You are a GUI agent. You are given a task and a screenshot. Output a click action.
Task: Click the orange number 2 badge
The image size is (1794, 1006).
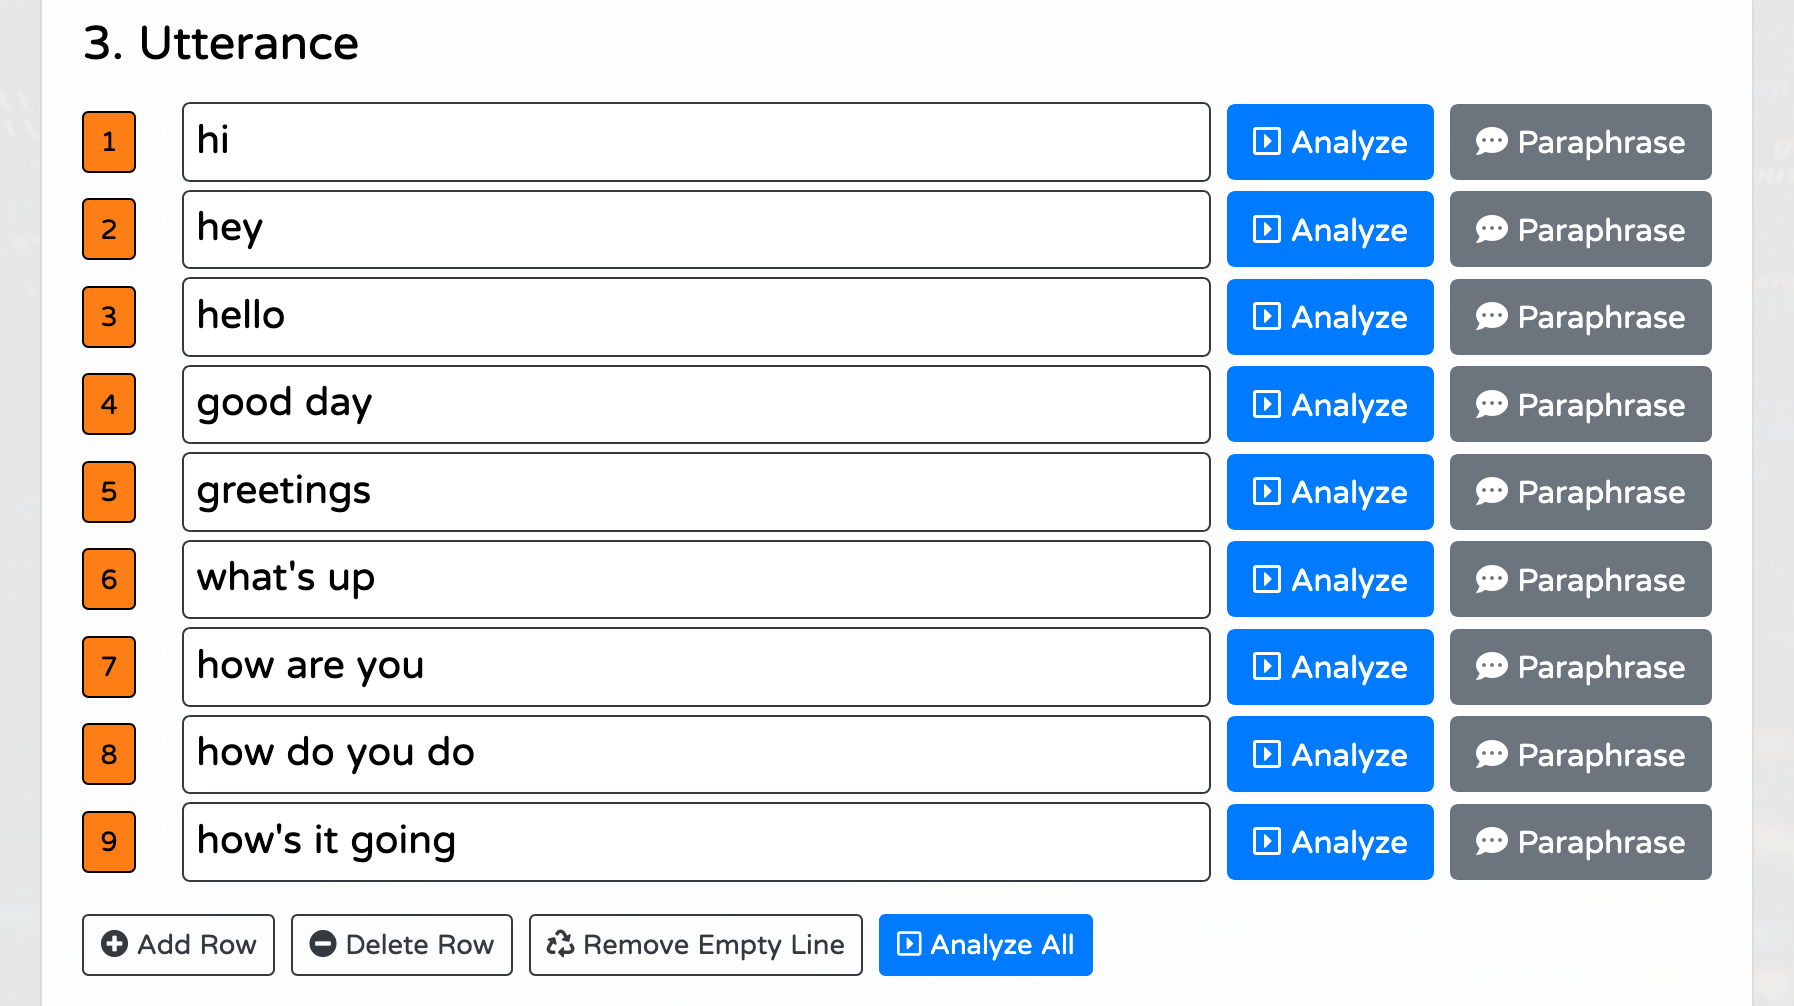tap(108, 229)
